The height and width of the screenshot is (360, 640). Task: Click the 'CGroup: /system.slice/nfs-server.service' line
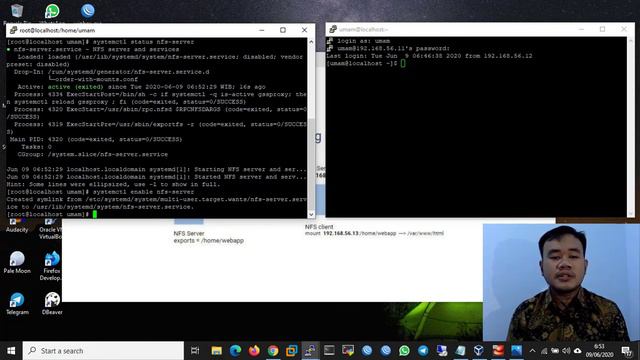[x=93, y=154]
